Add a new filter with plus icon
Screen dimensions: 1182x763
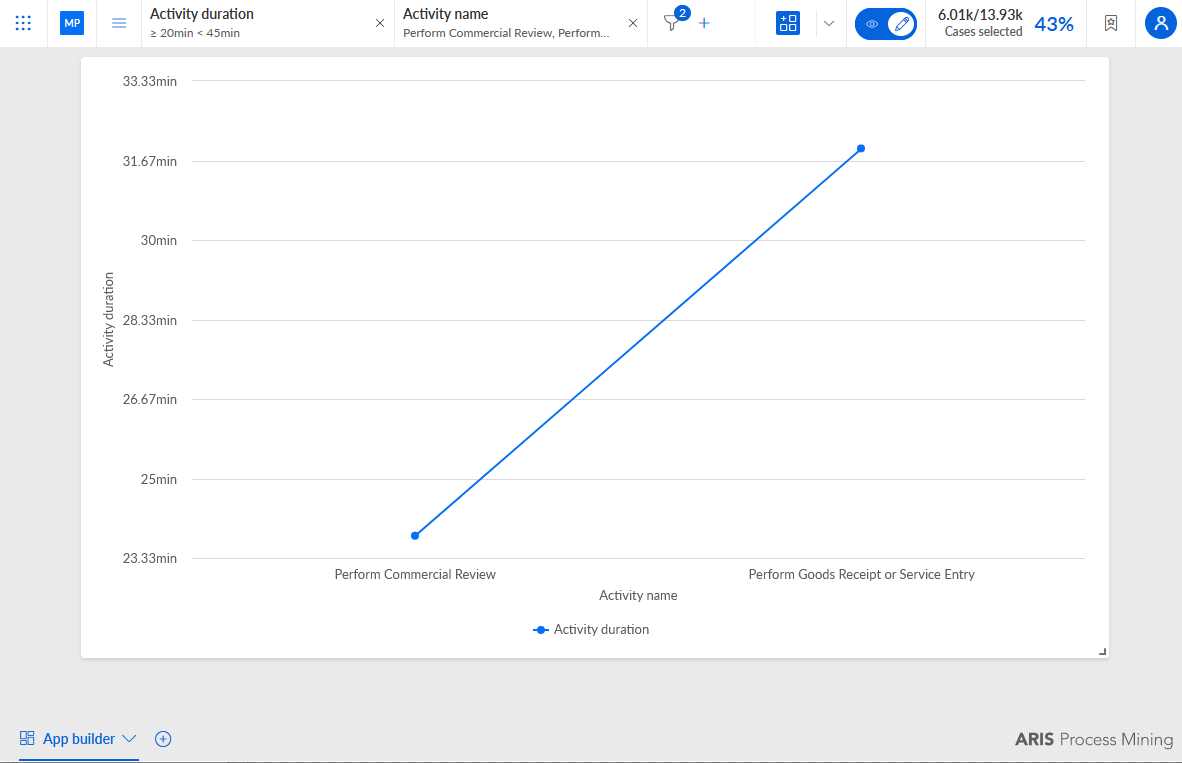coord(704,23)
